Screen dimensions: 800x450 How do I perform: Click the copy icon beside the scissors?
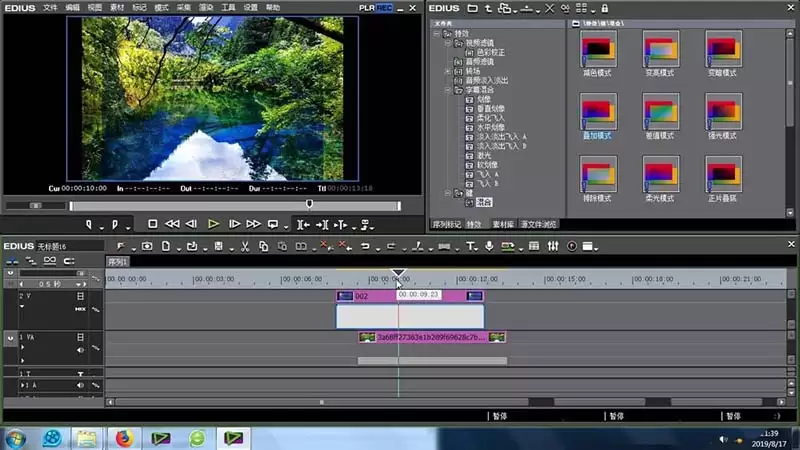263,246
